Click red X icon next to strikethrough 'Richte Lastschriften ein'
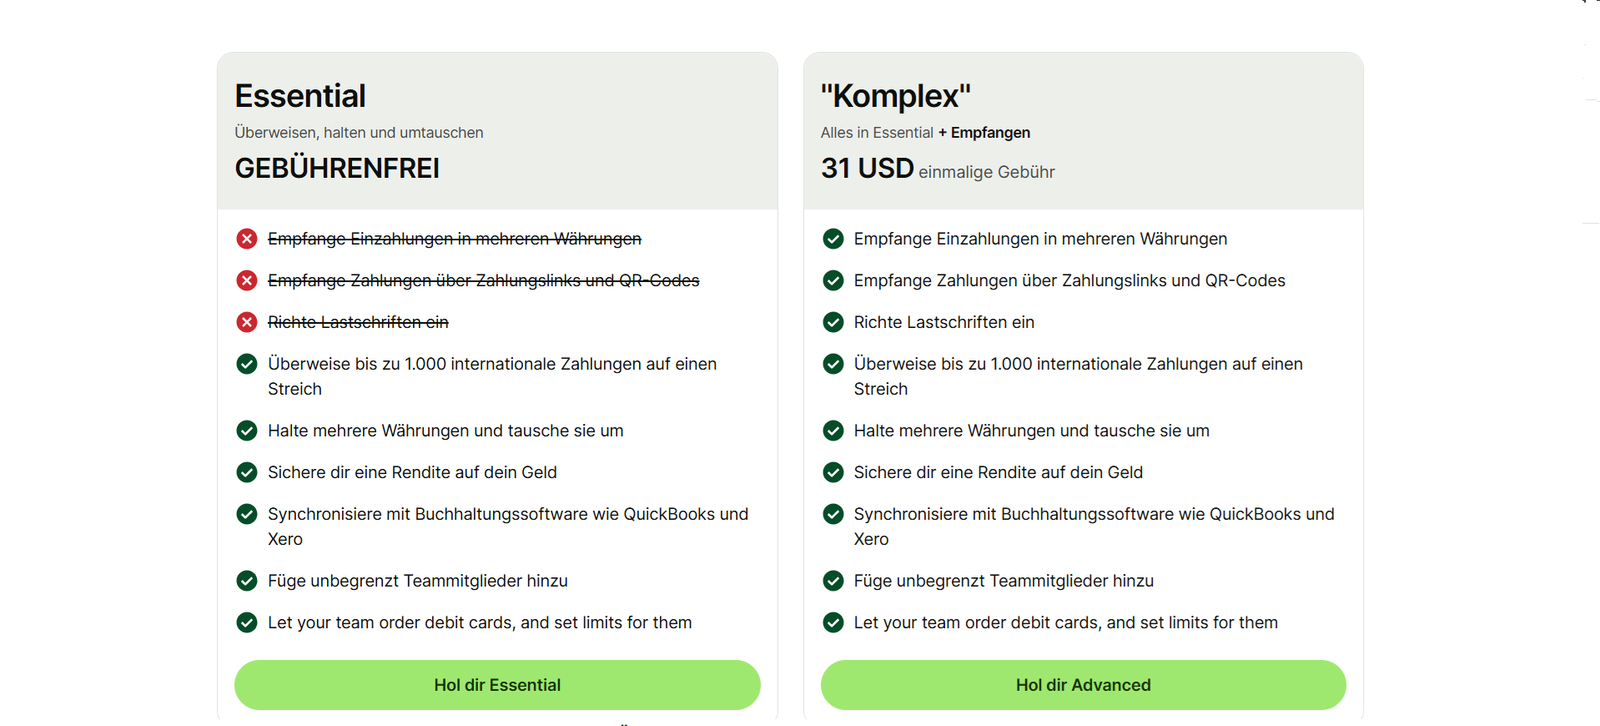Image resolution: width=1600 pixels, height=726 pixels. pos(247,322)
